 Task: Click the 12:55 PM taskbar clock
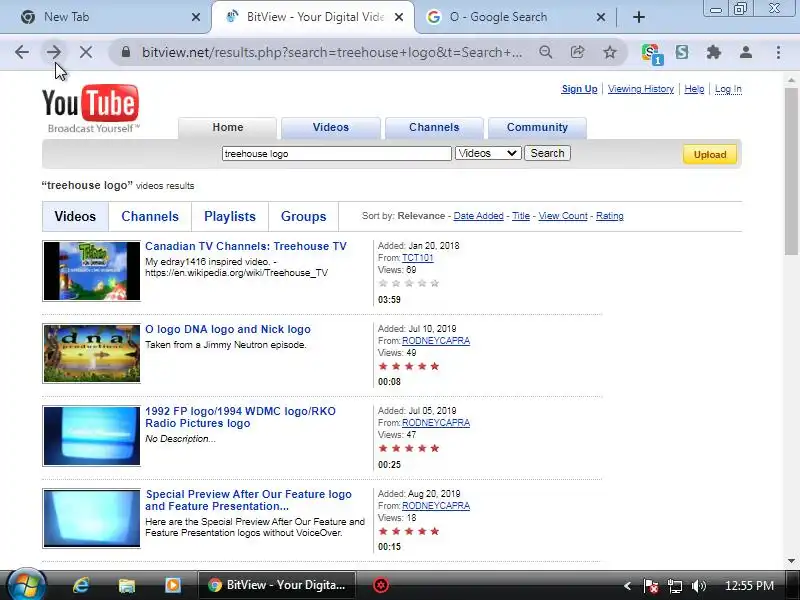749,586
